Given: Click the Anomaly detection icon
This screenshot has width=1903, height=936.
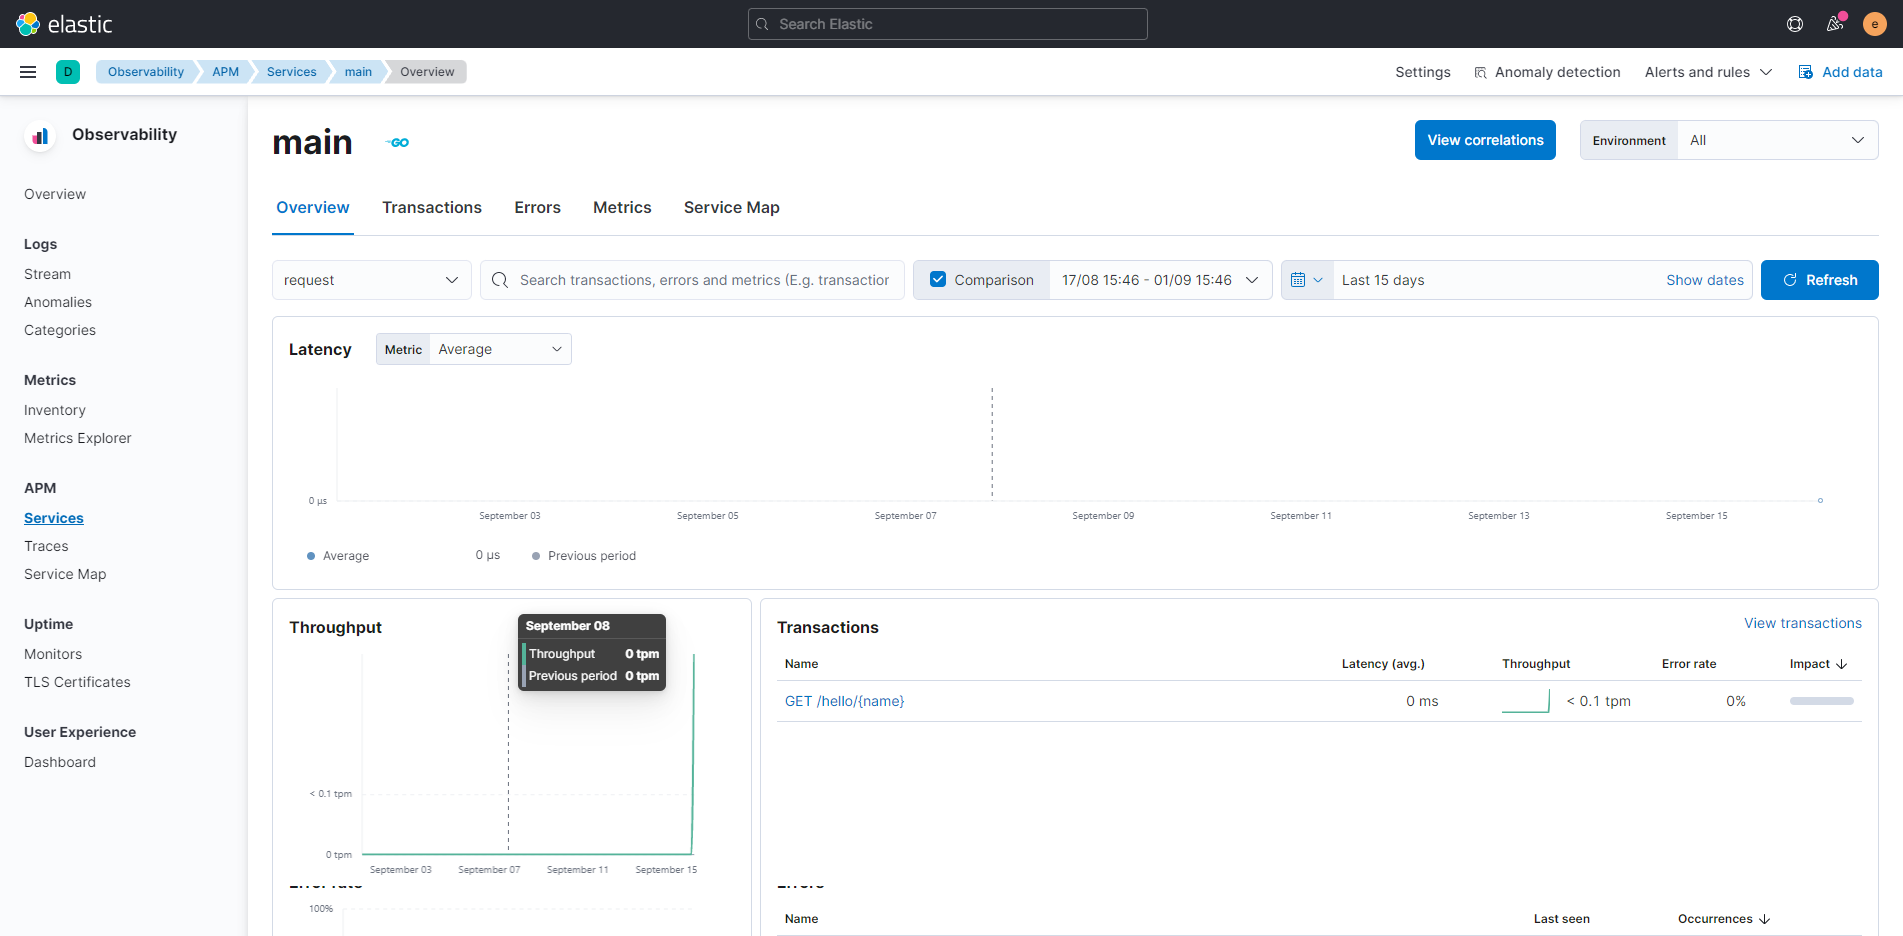Looking at the screenshot, I should (x=1481, y=72).
